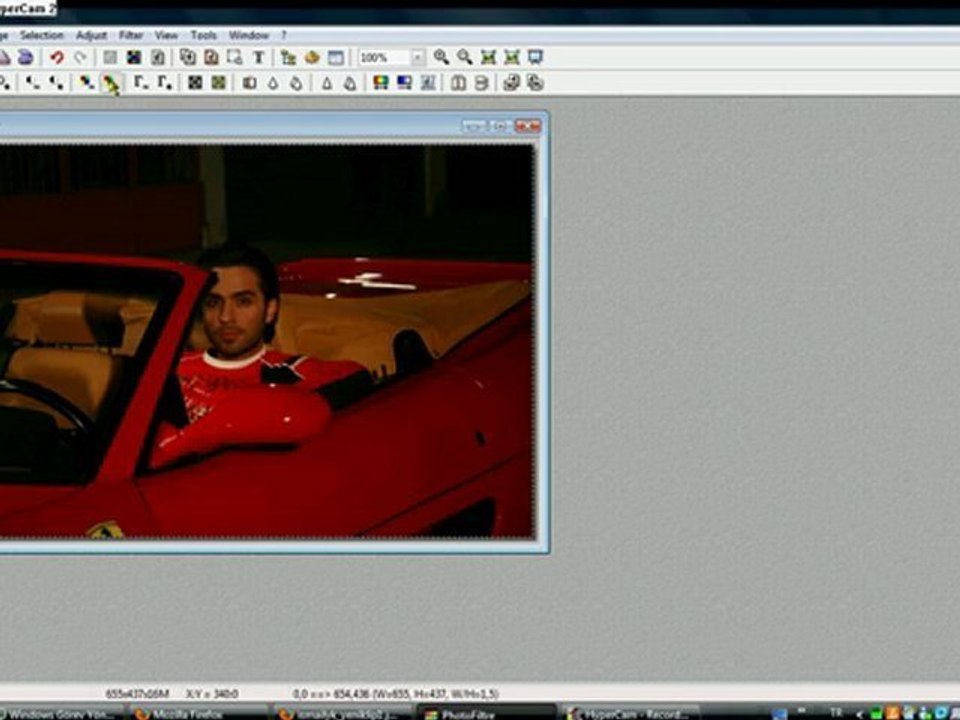Image resolution: width=960 pixels, height=720 pixels.
Task: Click the Zoom out magnifier icon
Action: pyautogui.click(x=464, y=58)
